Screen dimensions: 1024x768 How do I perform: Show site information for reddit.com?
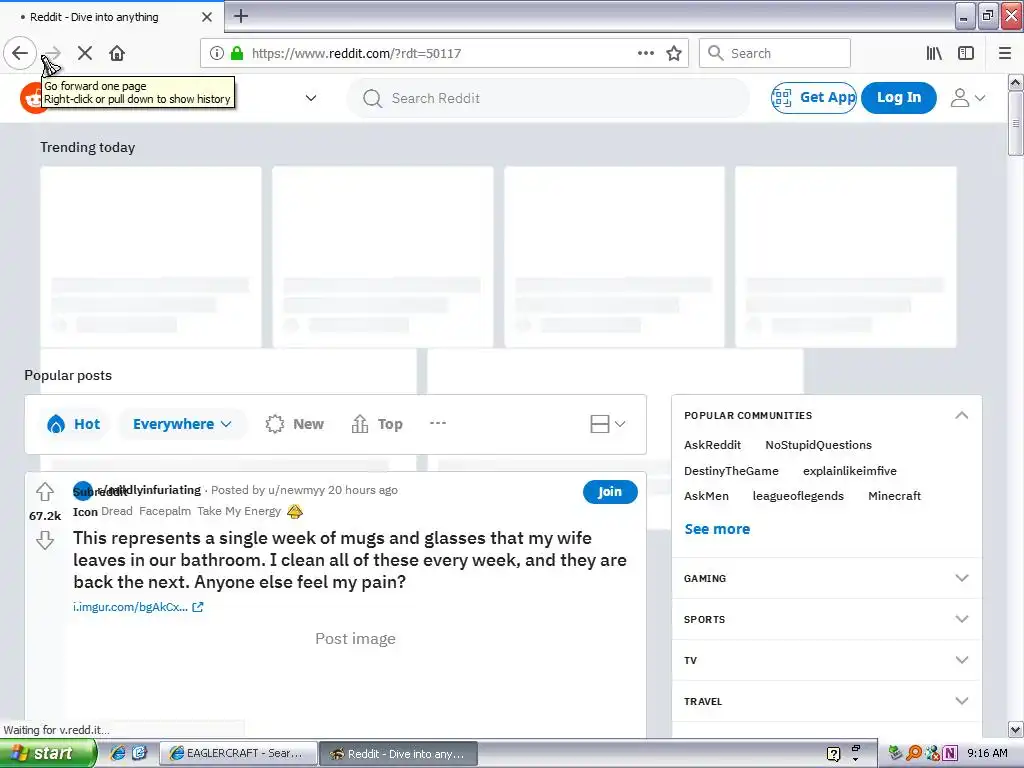[217, 53]
